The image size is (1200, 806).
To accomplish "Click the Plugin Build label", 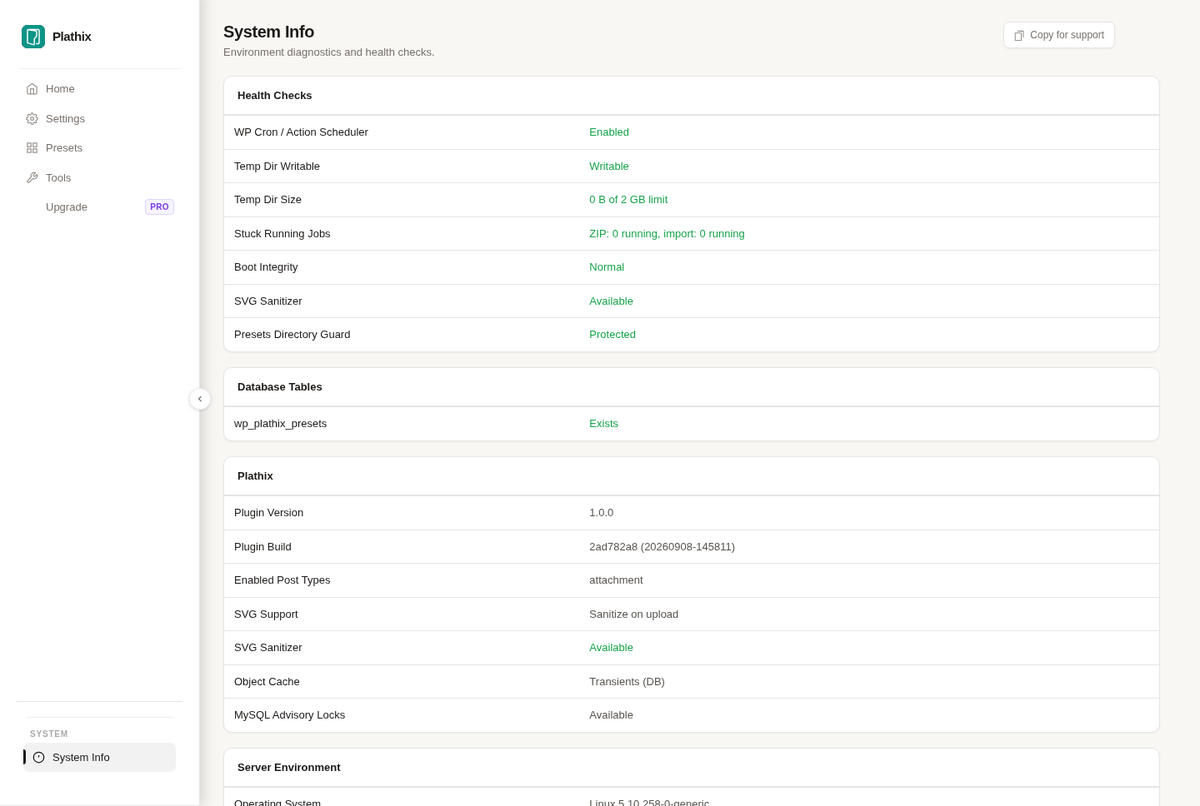I will [263, 547].
